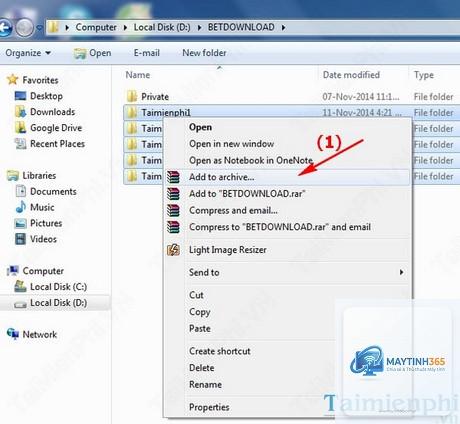The image size is (460, 424).
Task: Click the Music note icon
Action: [x=21, y=207]
